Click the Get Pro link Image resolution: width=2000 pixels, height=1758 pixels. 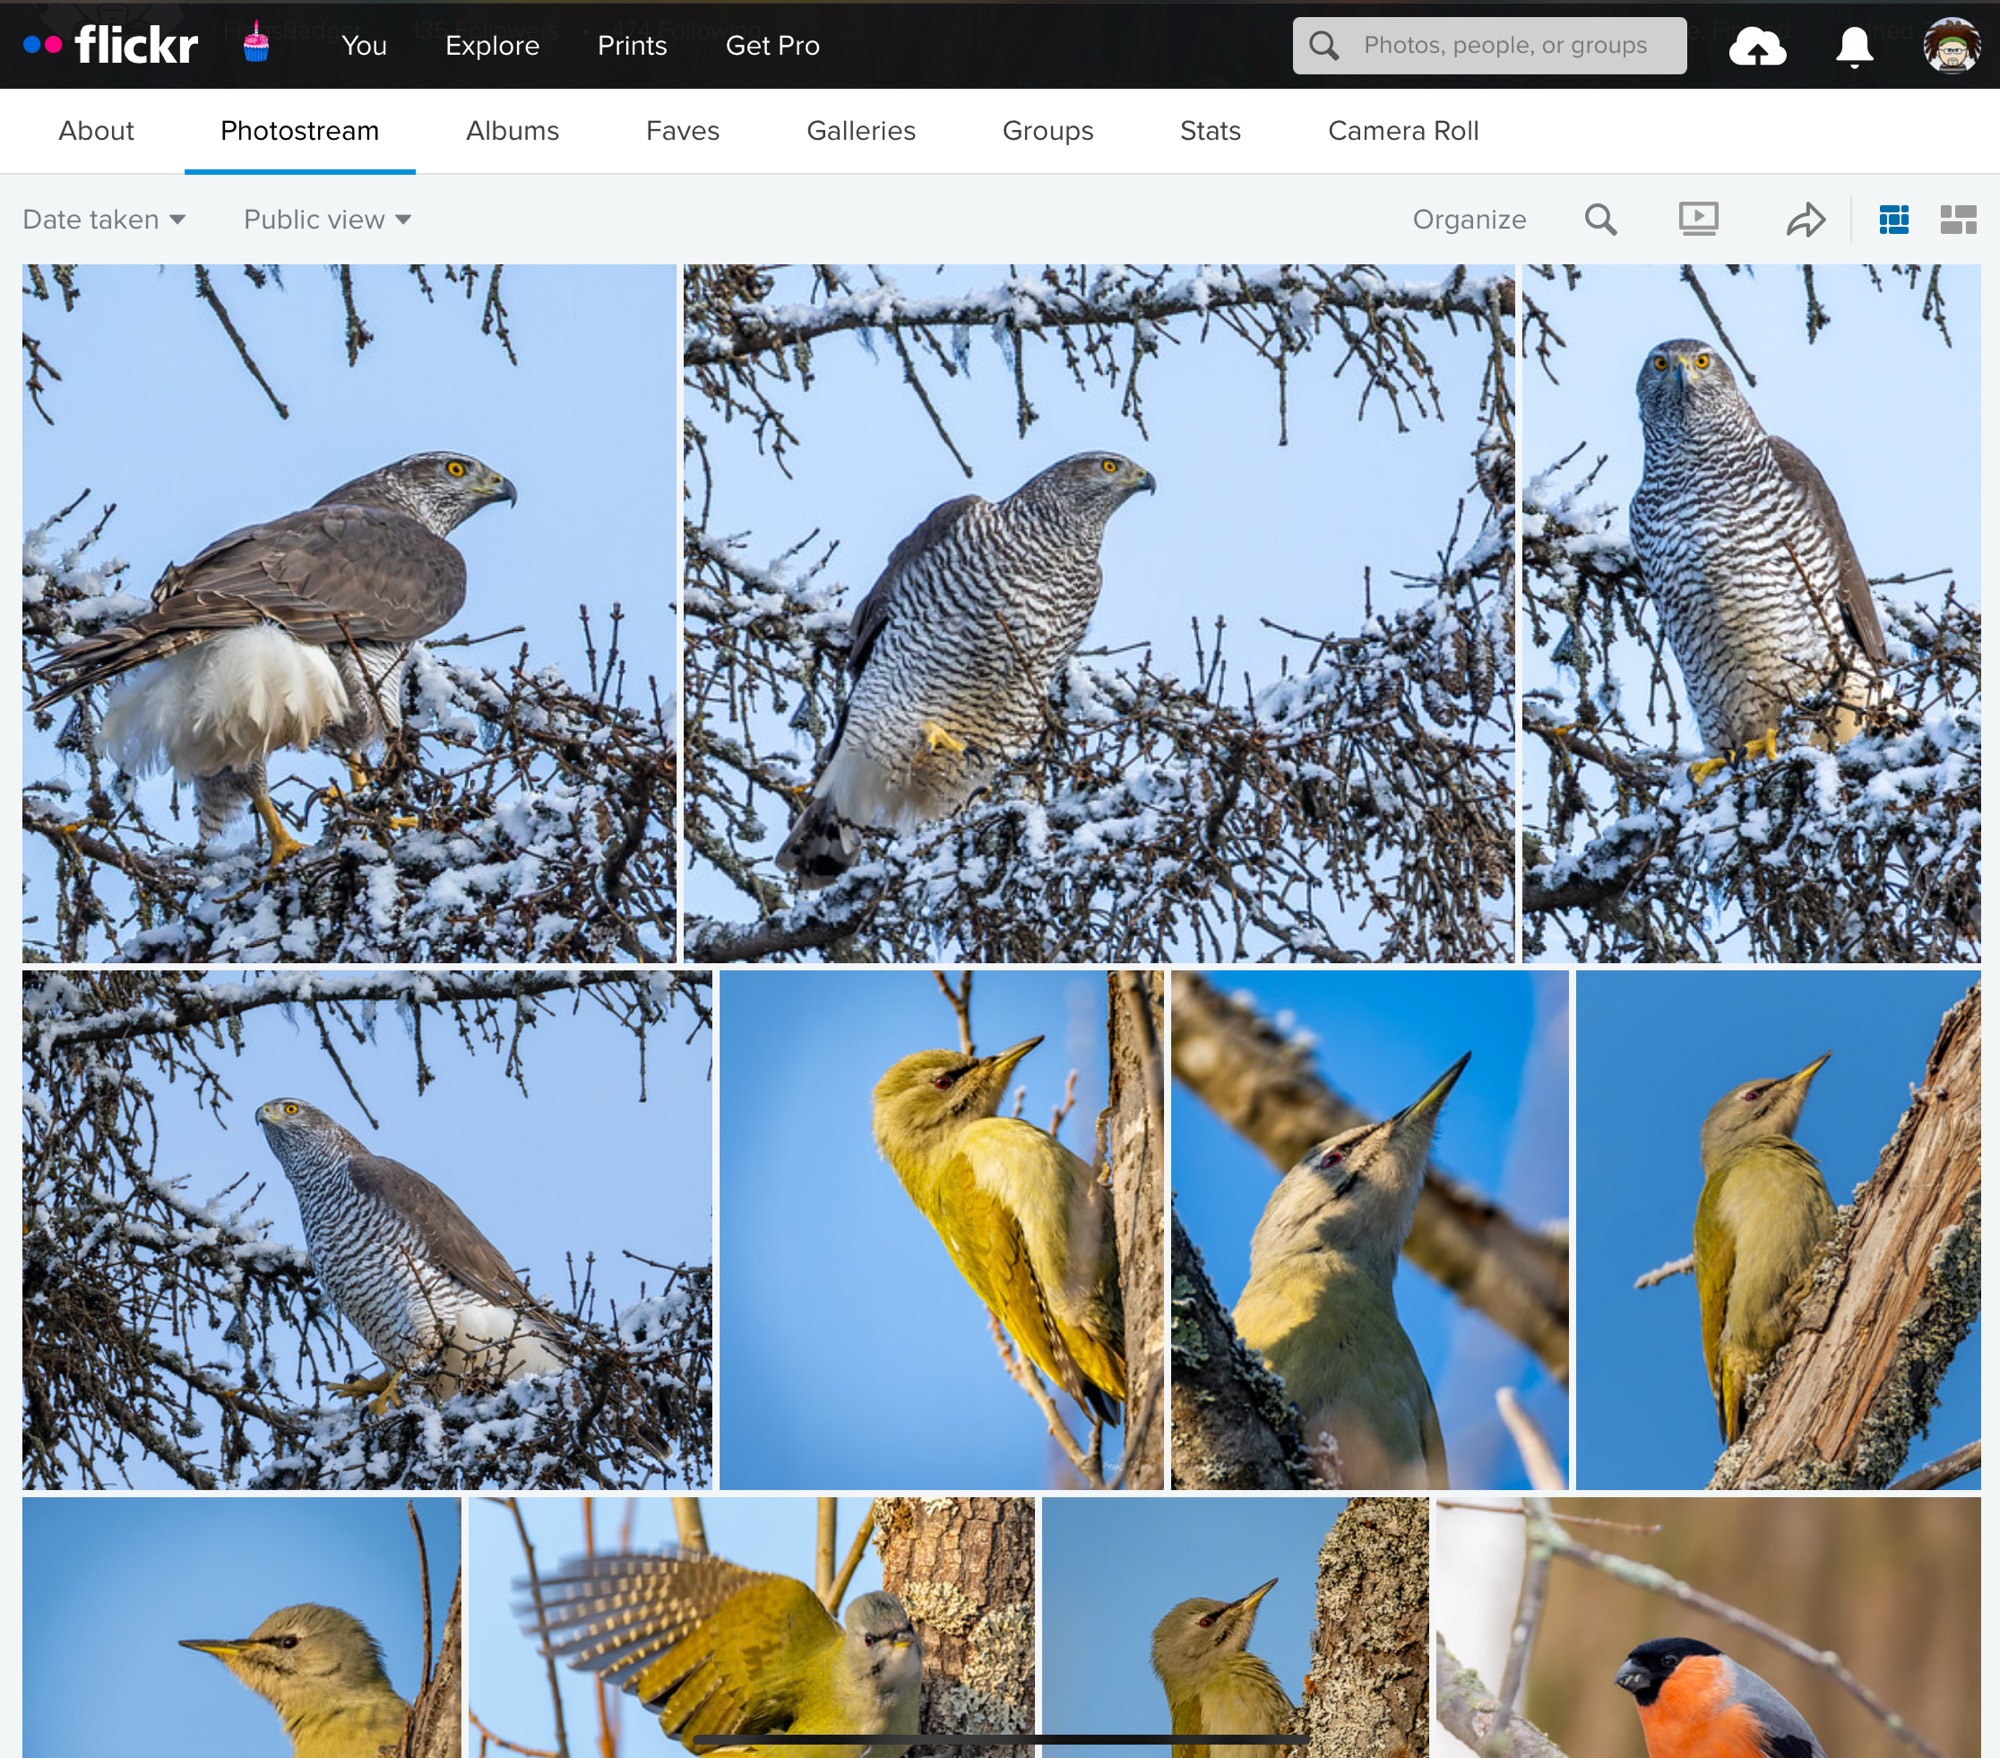click(x=772, y=45)
